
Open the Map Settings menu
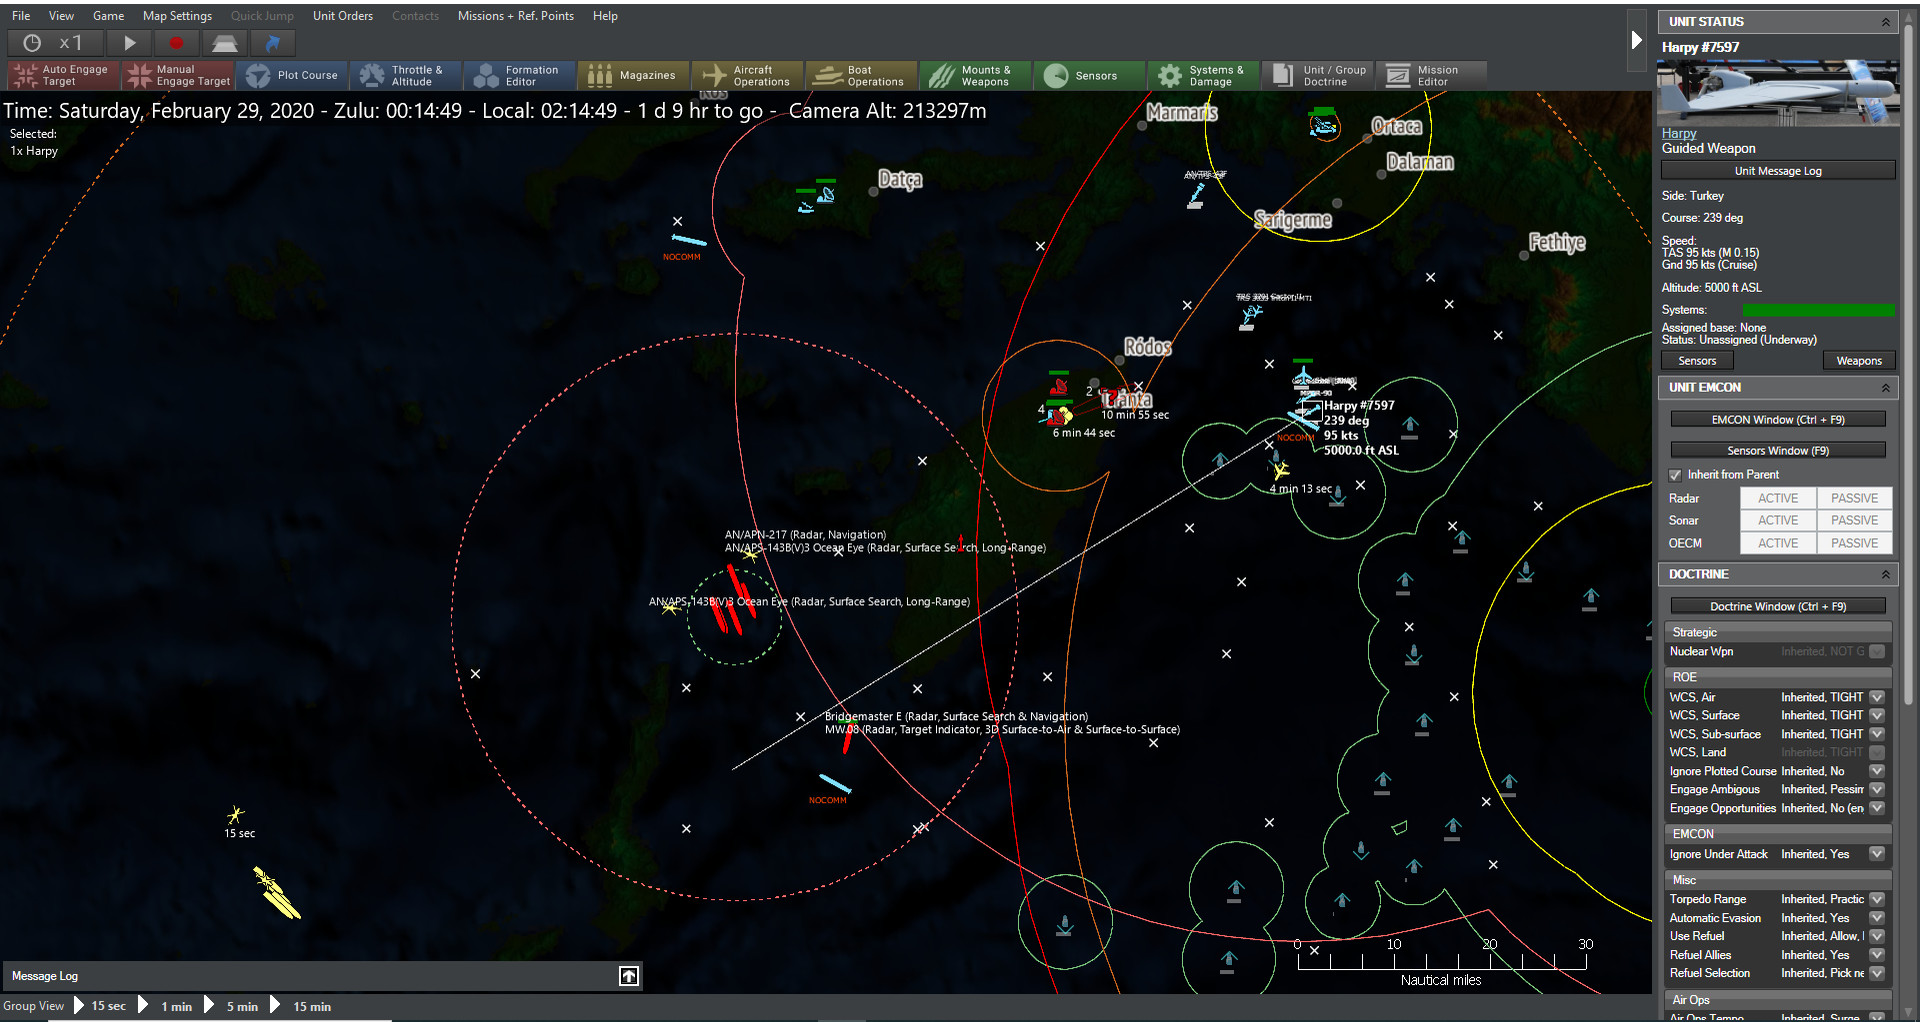[x=177, y=15]
